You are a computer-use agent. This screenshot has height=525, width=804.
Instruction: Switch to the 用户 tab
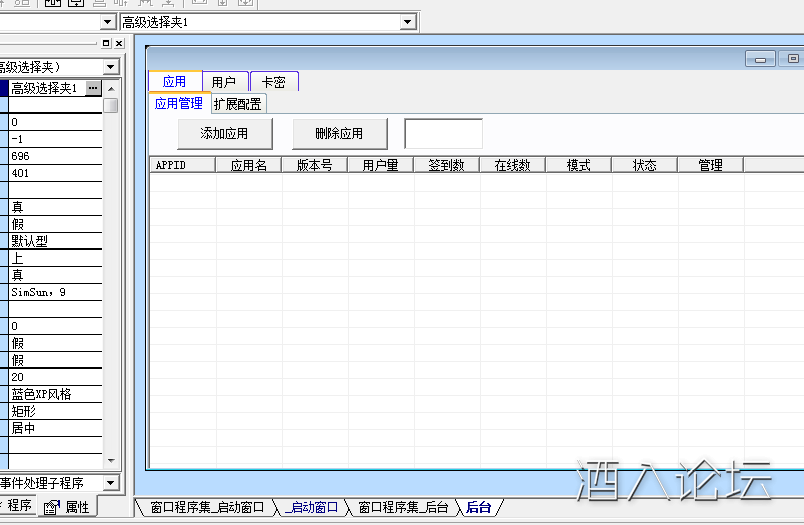click(224, 82)
